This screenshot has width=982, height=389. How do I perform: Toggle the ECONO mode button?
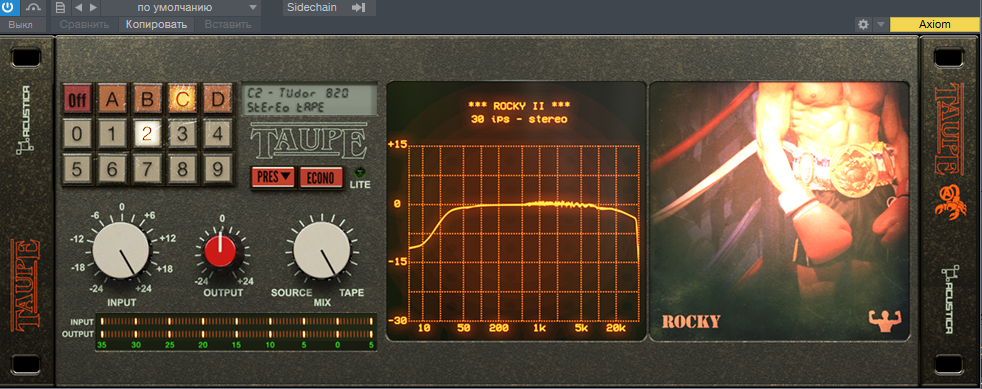321,177
